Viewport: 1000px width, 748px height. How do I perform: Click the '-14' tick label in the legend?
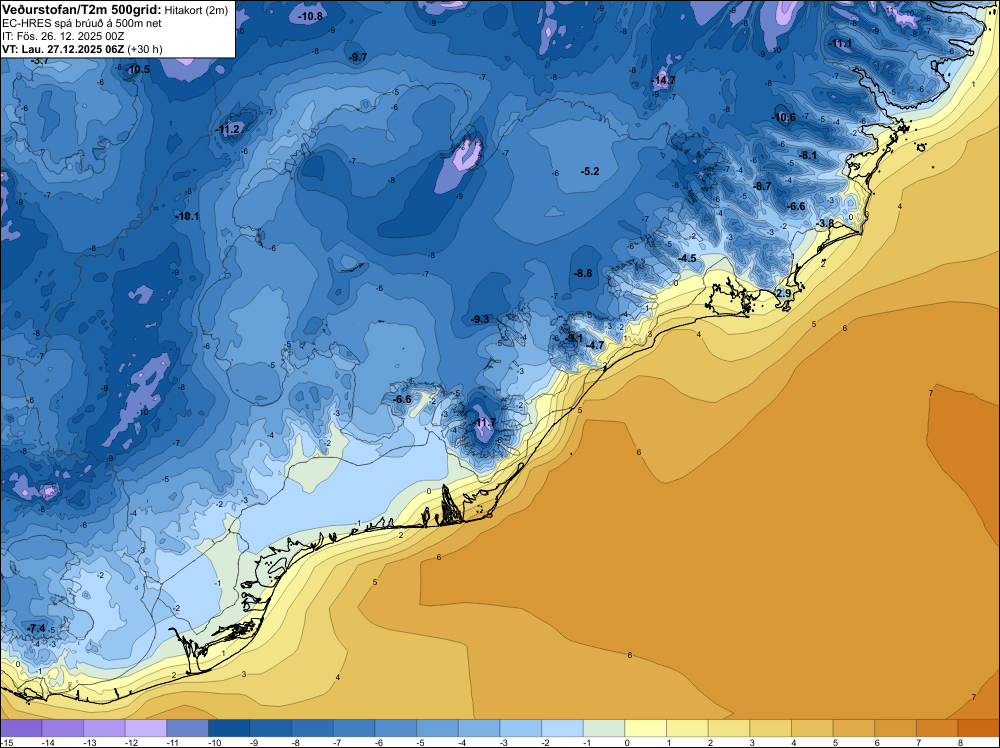tap(47, 742)
